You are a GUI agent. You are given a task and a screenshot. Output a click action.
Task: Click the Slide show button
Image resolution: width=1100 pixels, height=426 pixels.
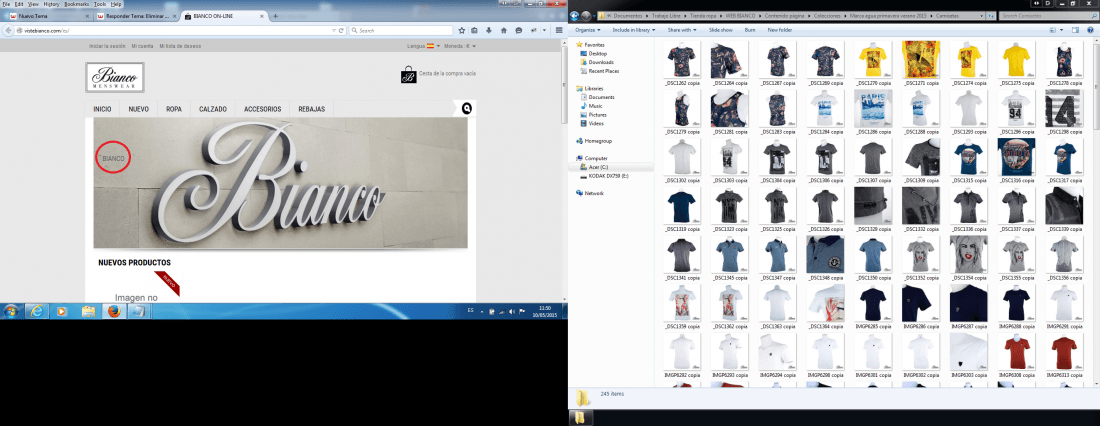[x=720, y=30]
